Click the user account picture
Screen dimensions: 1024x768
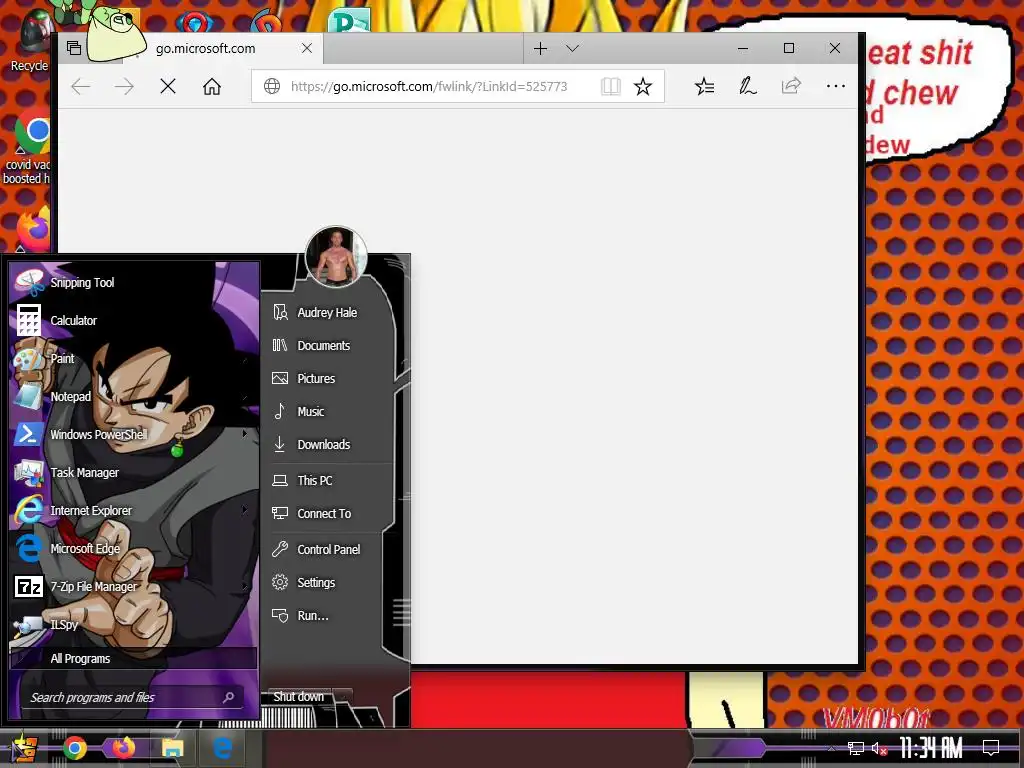pos(336,257)
